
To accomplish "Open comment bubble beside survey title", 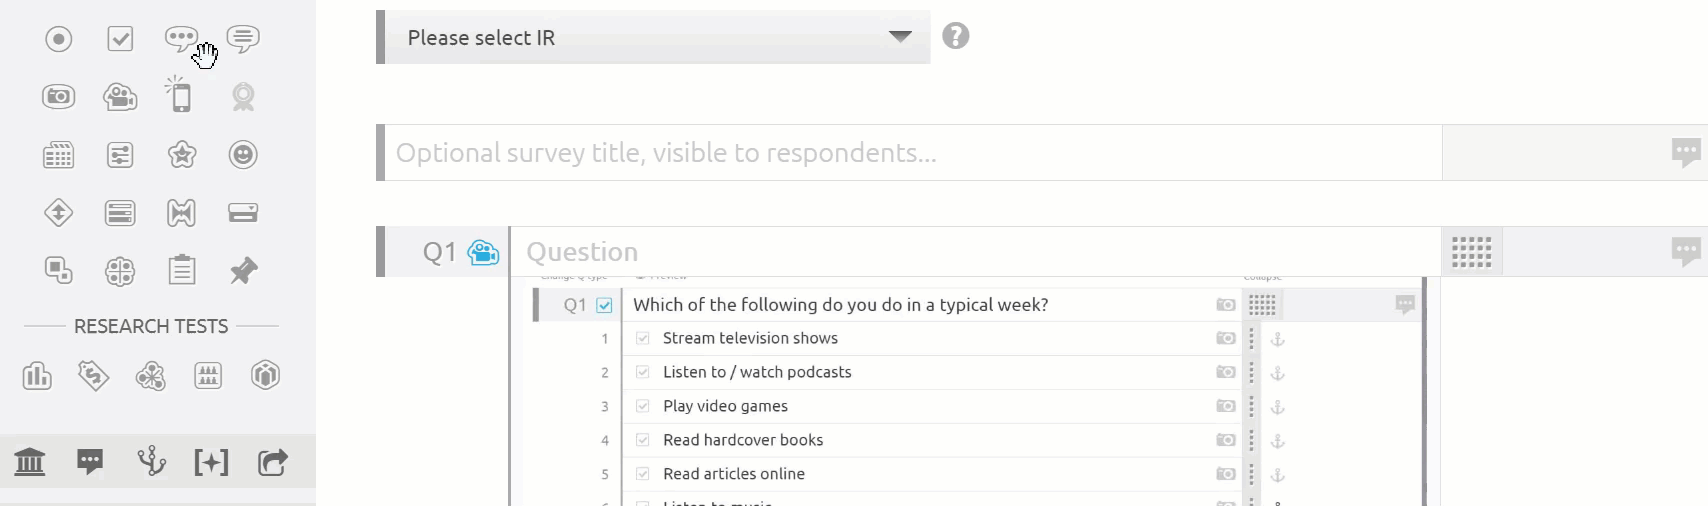I will 1686,153.
